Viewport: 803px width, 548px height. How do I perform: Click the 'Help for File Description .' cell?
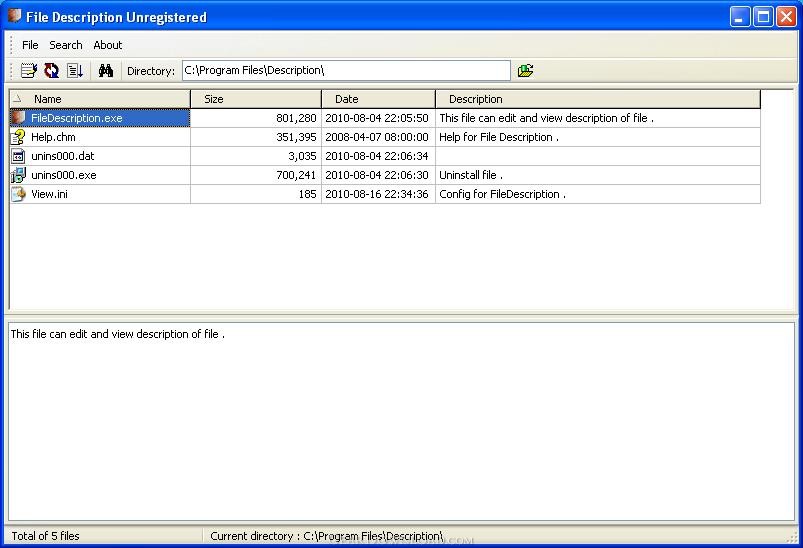pyautogui.click(x=598, y=137)
